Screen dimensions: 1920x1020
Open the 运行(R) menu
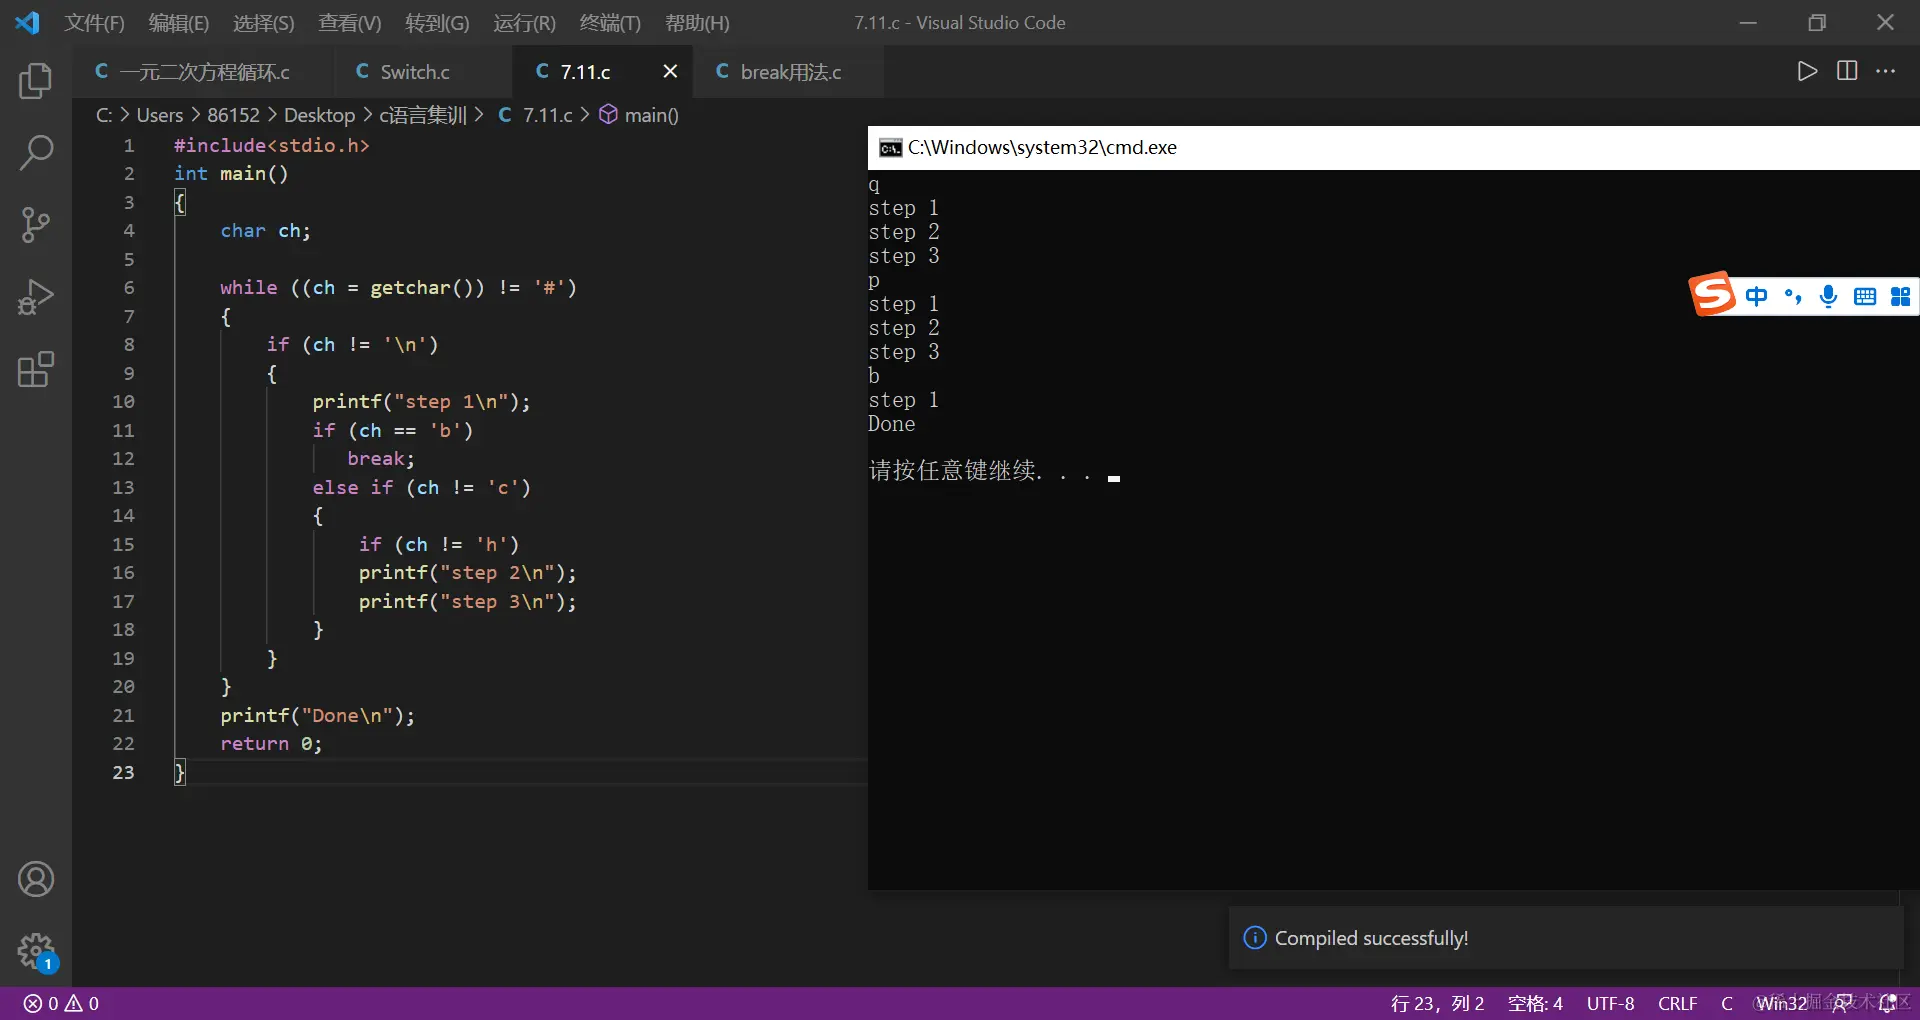pos(524,22)
